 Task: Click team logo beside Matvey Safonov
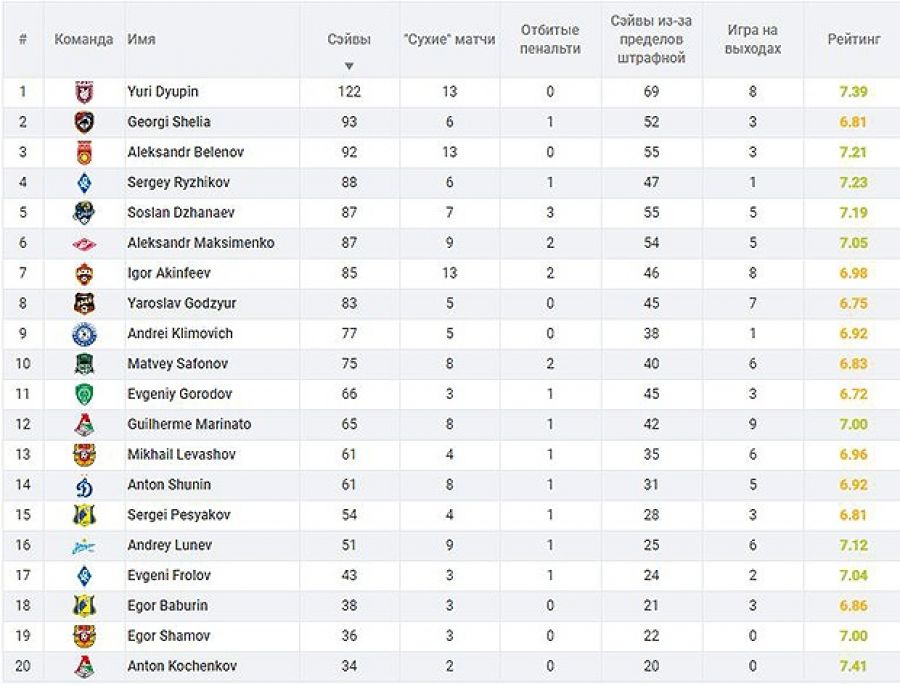[84, 364]
